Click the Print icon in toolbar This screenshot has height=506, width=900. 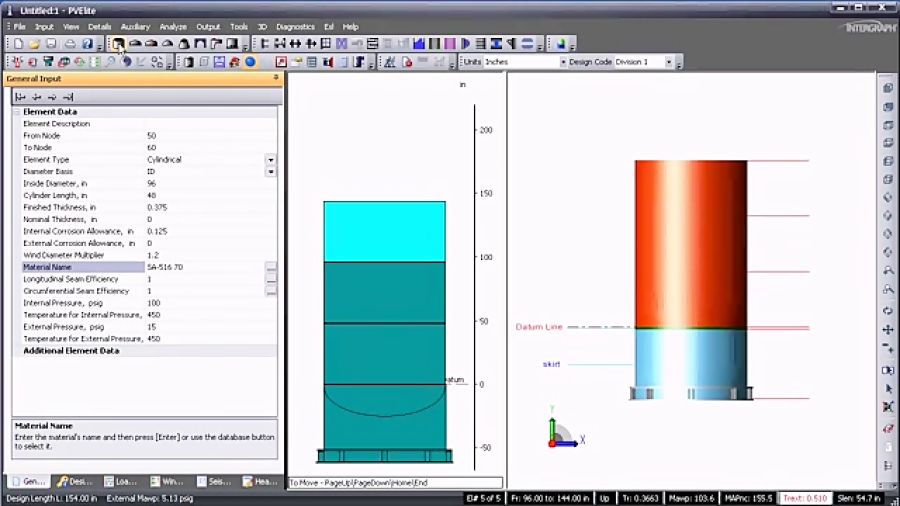(x=70, y=44)
